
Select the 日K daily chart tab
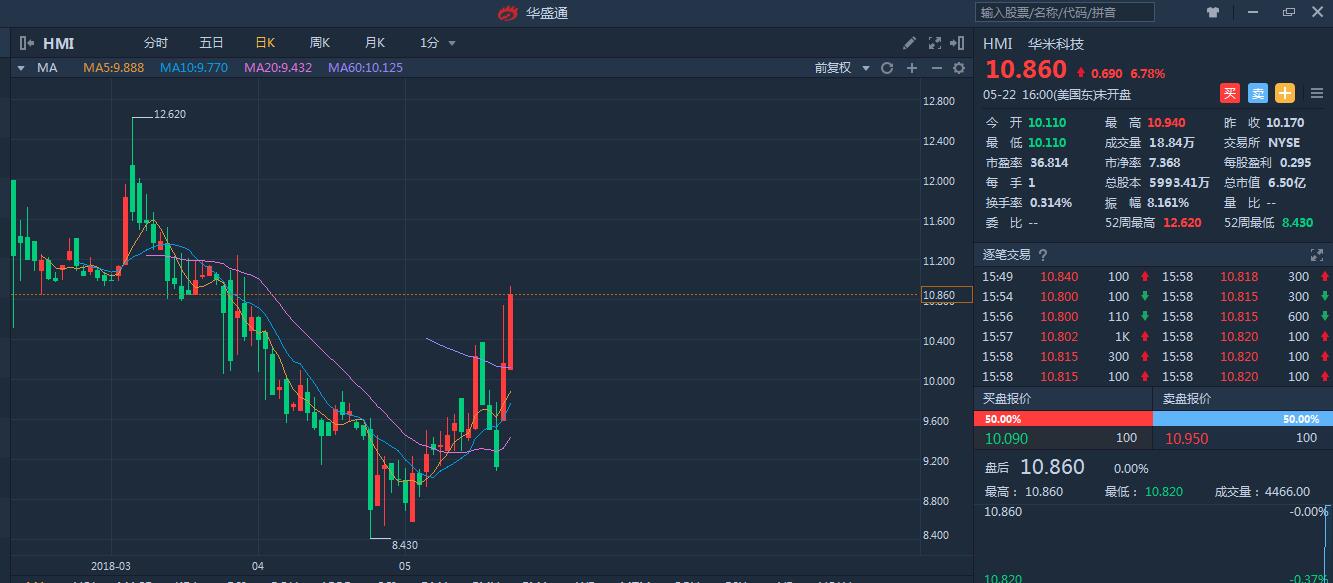[265, 43]
